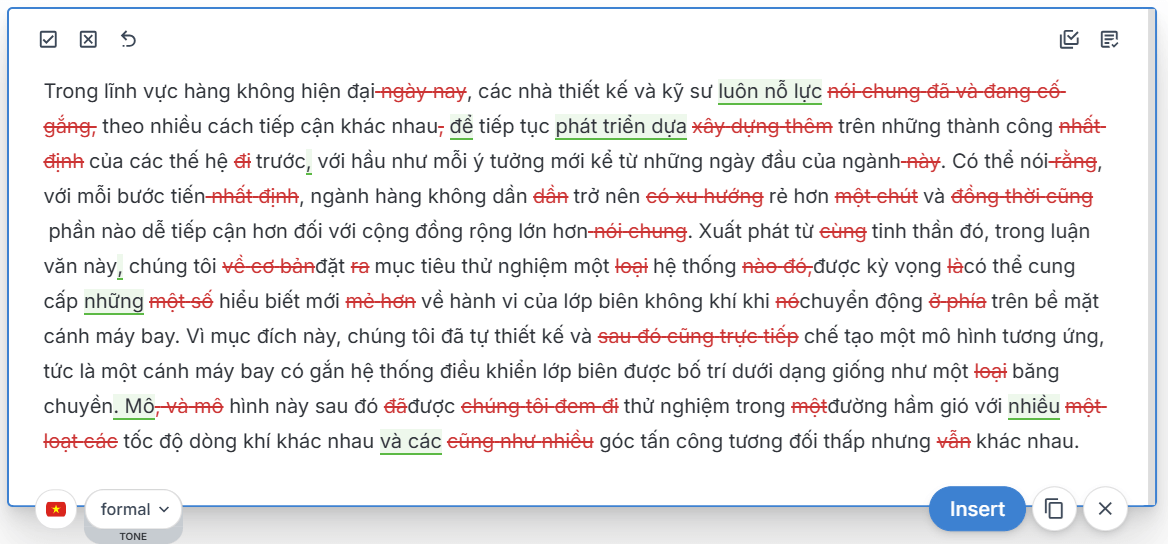Click the deleted phrase "xây dựng thêm"

[762, 127]
